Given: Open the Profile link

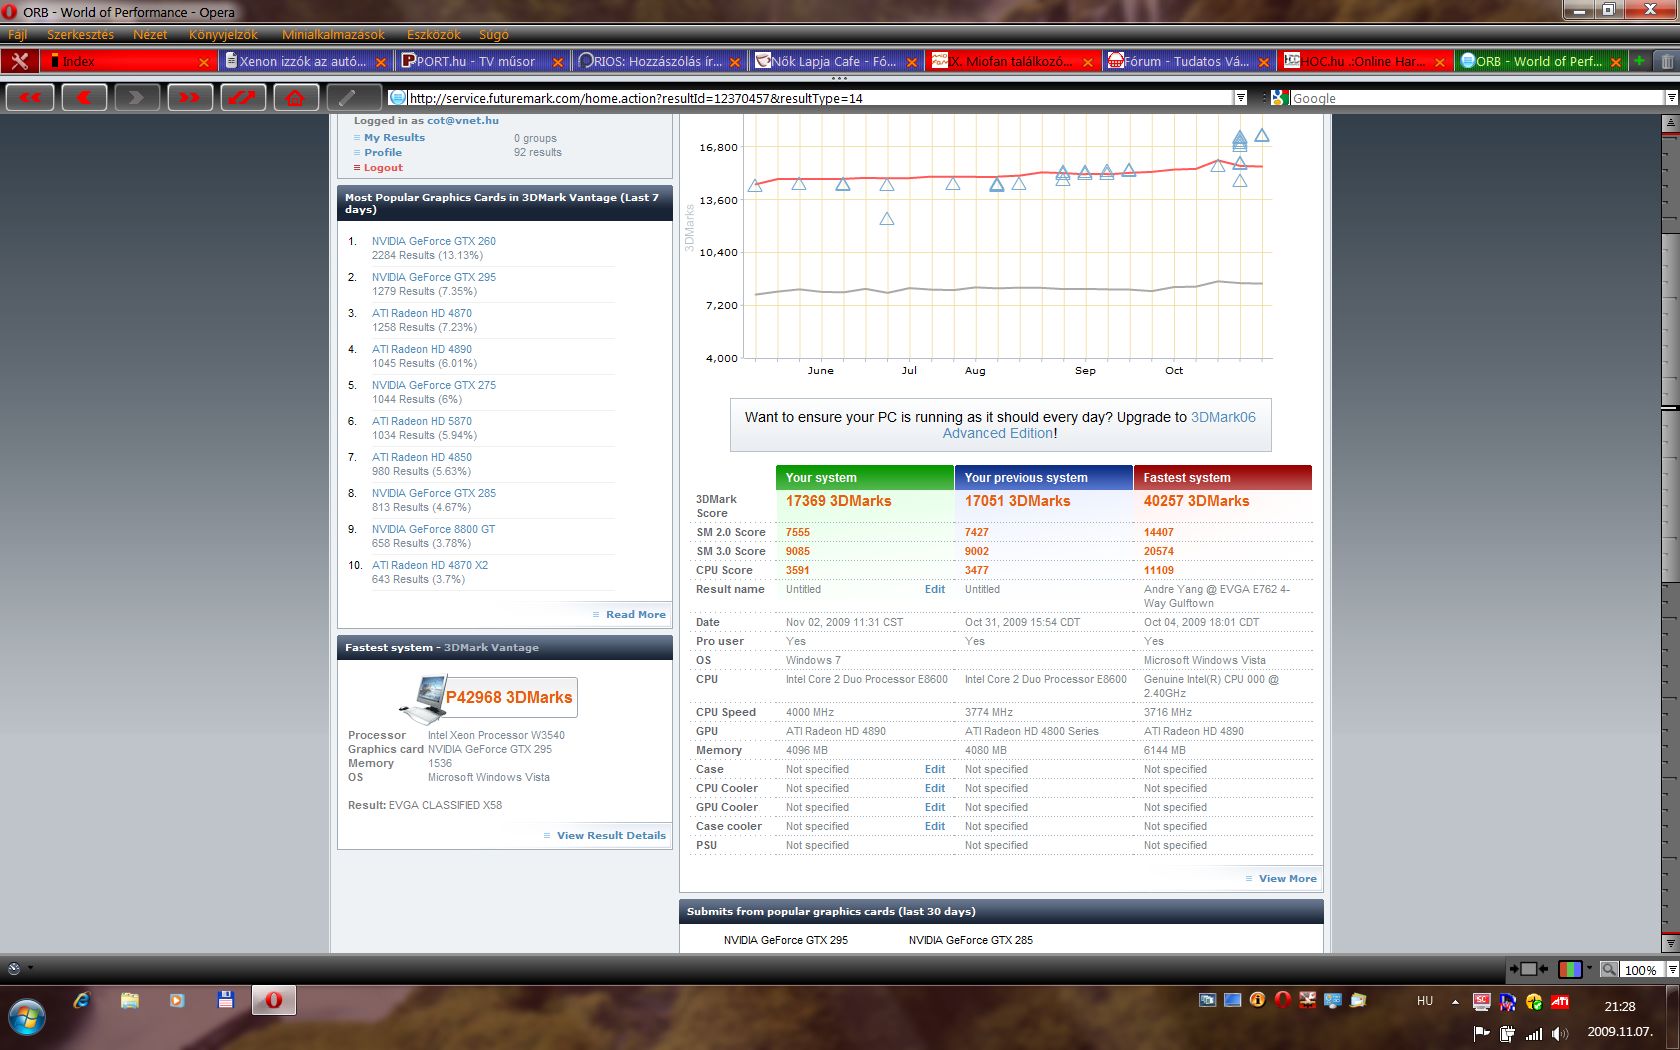Looking at the screenshot, I should tap(383, 153).
